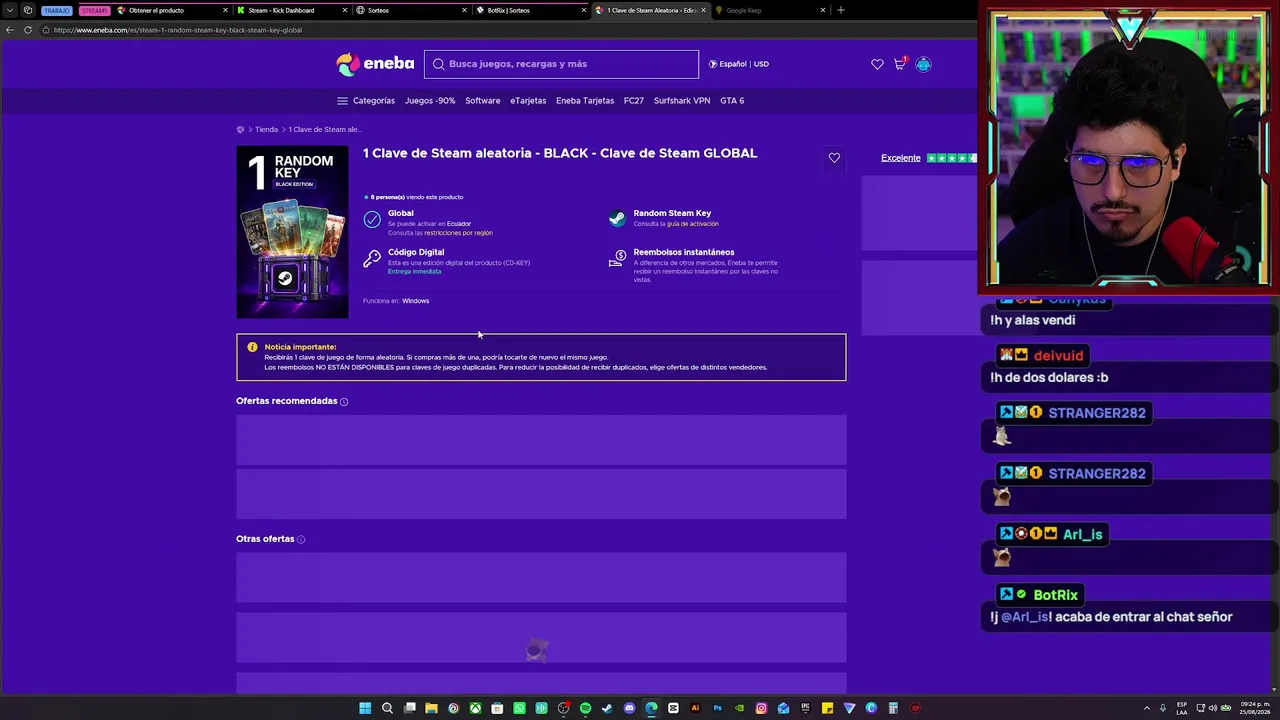Open Steam from taskbar
This screenshot has height=720, width=1280.
pos(607,708)
